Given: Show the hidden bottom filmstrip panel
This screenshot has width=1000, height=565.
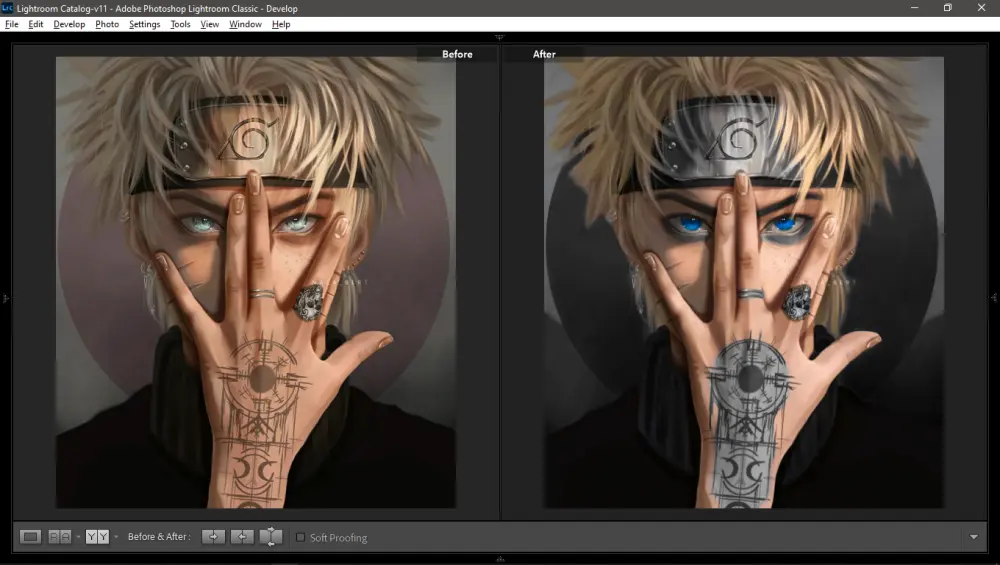Looking at the screenshot, I should pyautogui.click(x=499, y=559).
